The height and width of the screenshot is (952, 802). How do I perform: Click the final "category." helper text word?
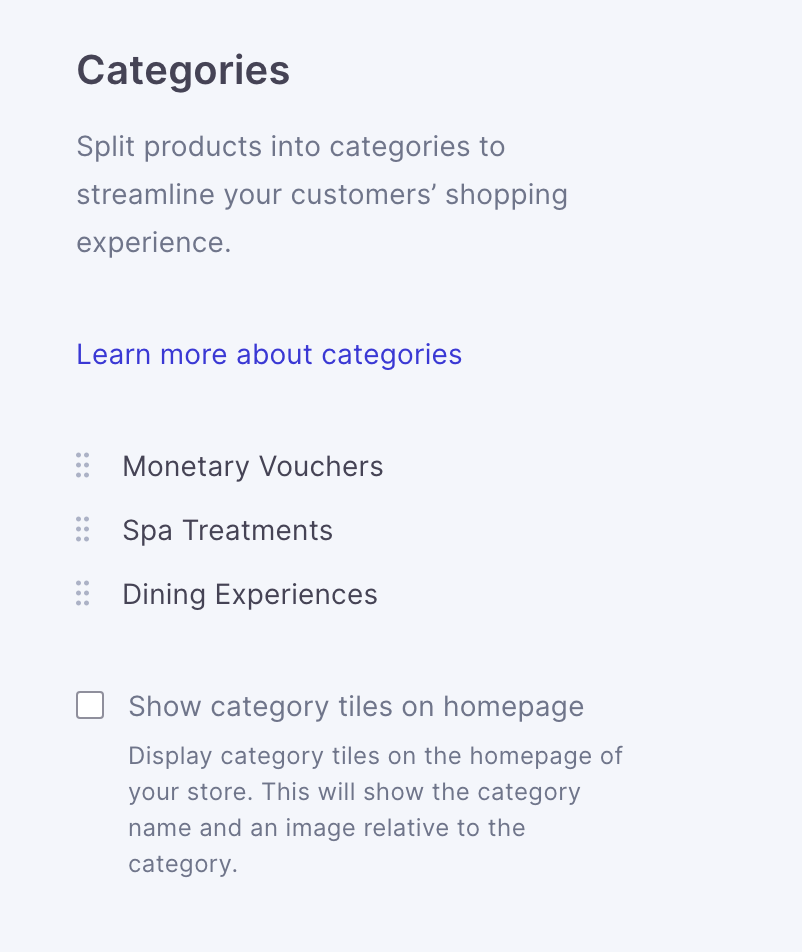point(182,864)
